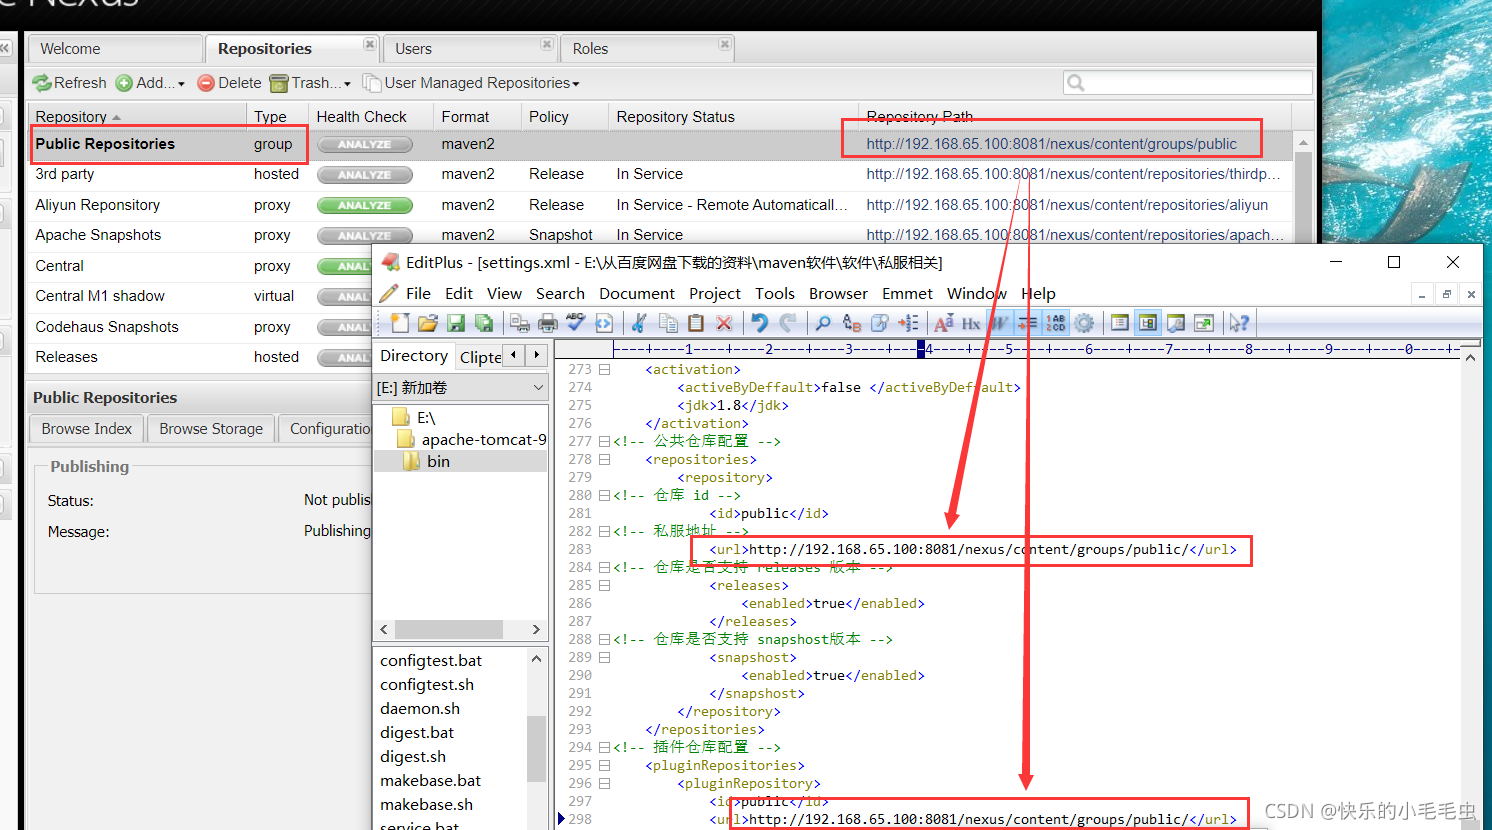
Task: Close the Repositories tab with its x
Action: [x=370, y=45]
